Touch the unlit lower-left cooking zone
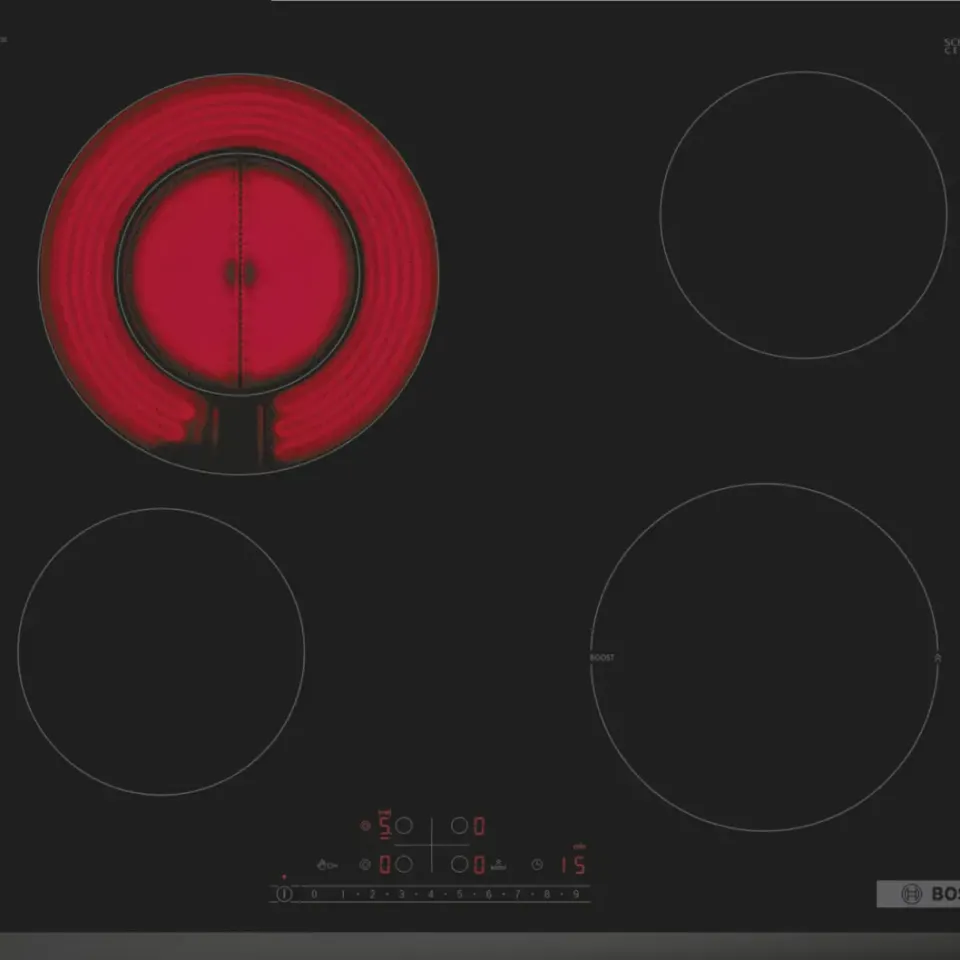960x960 pixels. coord(162,651)
